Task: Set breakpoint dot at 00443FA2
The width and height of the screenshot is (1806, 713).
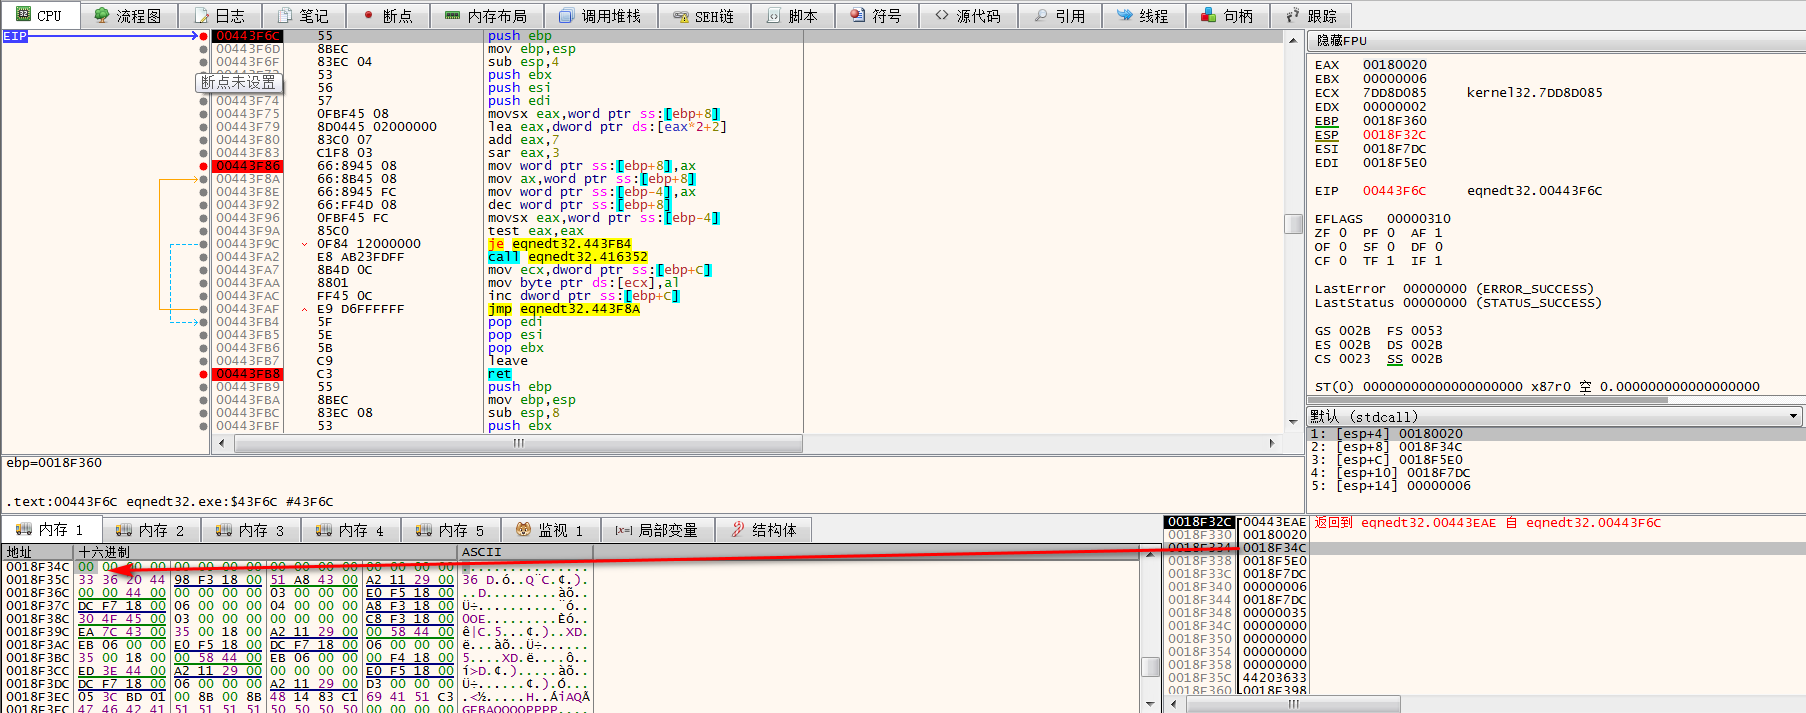Action: (204, 257)
